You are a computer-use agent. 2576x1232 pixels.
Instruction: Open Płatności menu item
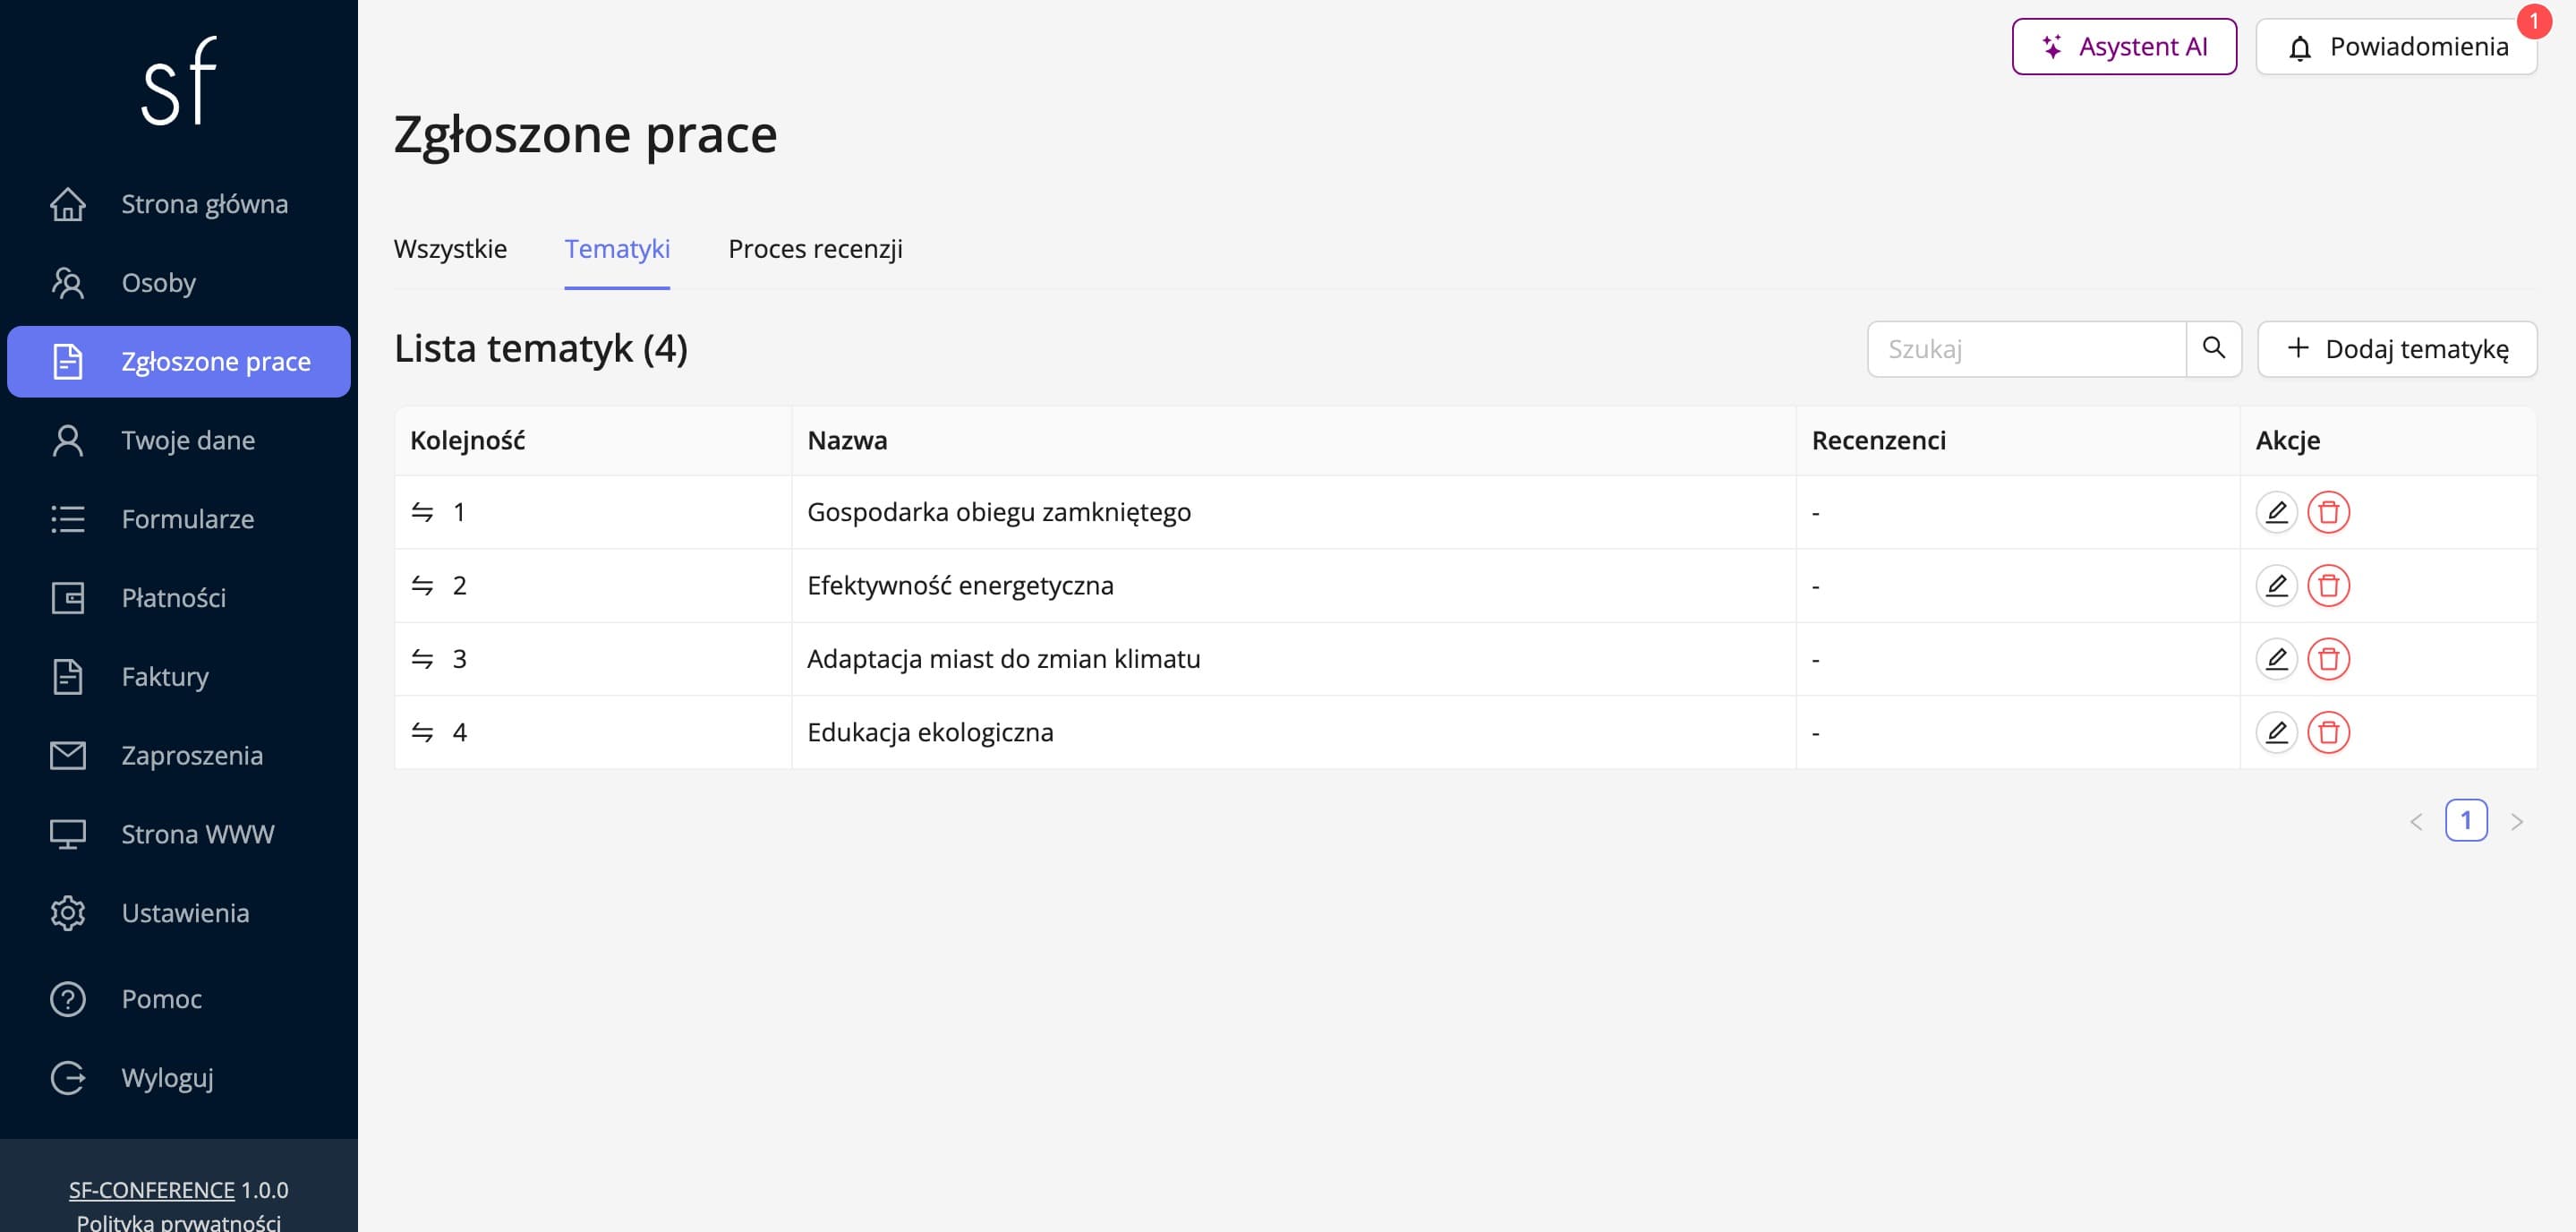coord(179,598)
